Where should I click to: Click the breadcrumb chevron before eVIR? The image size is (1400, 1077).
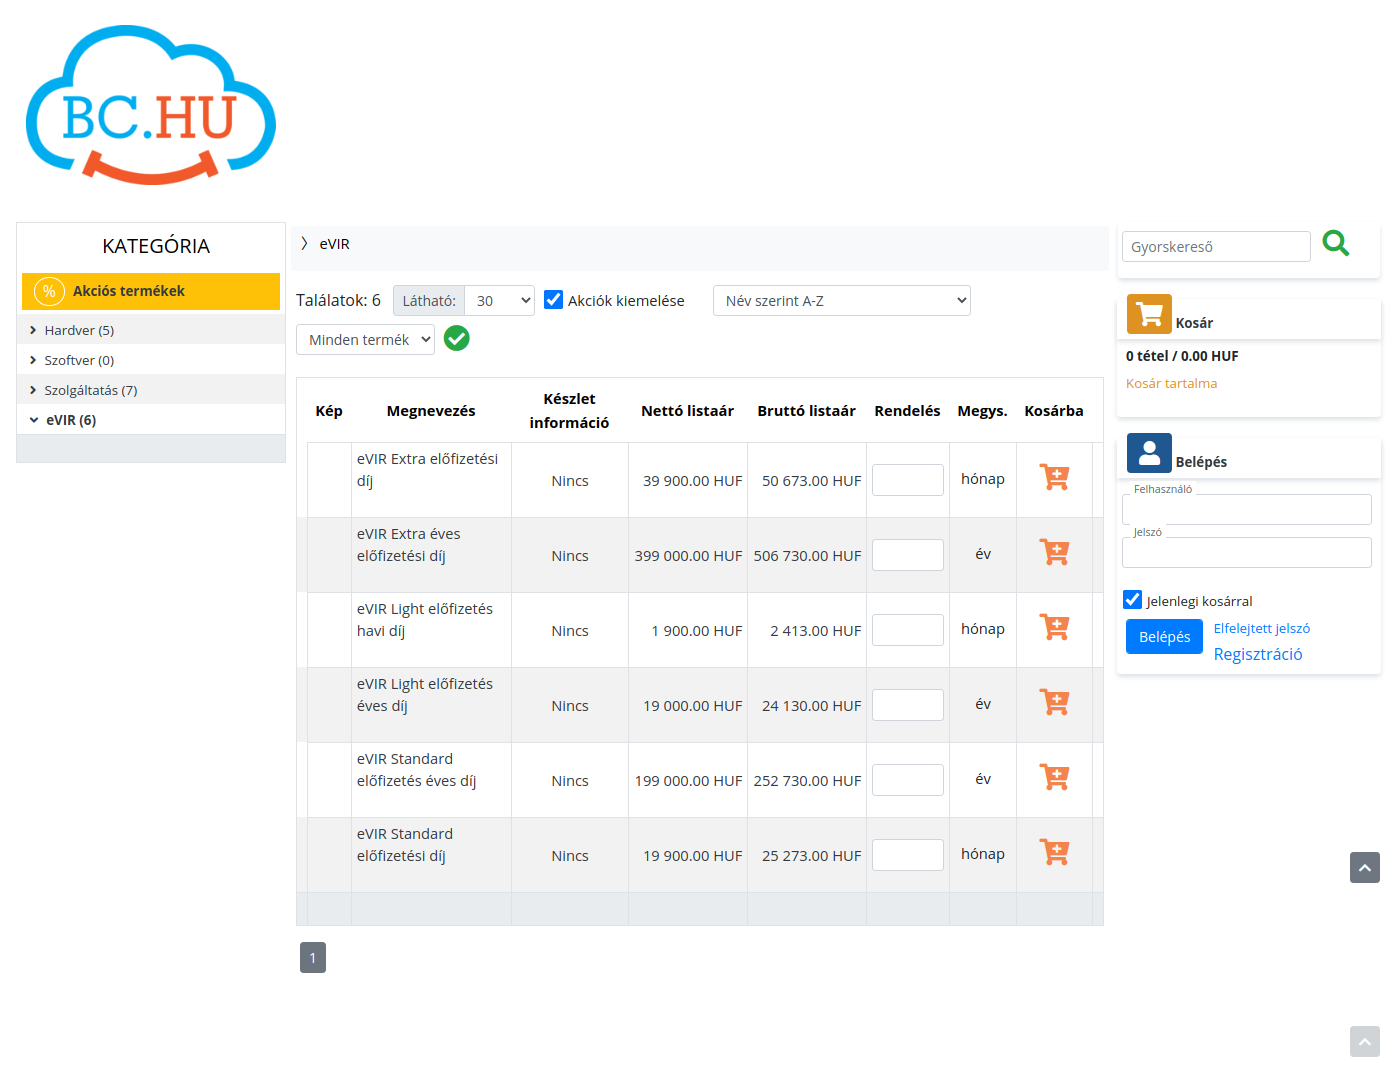pos(304,244)
